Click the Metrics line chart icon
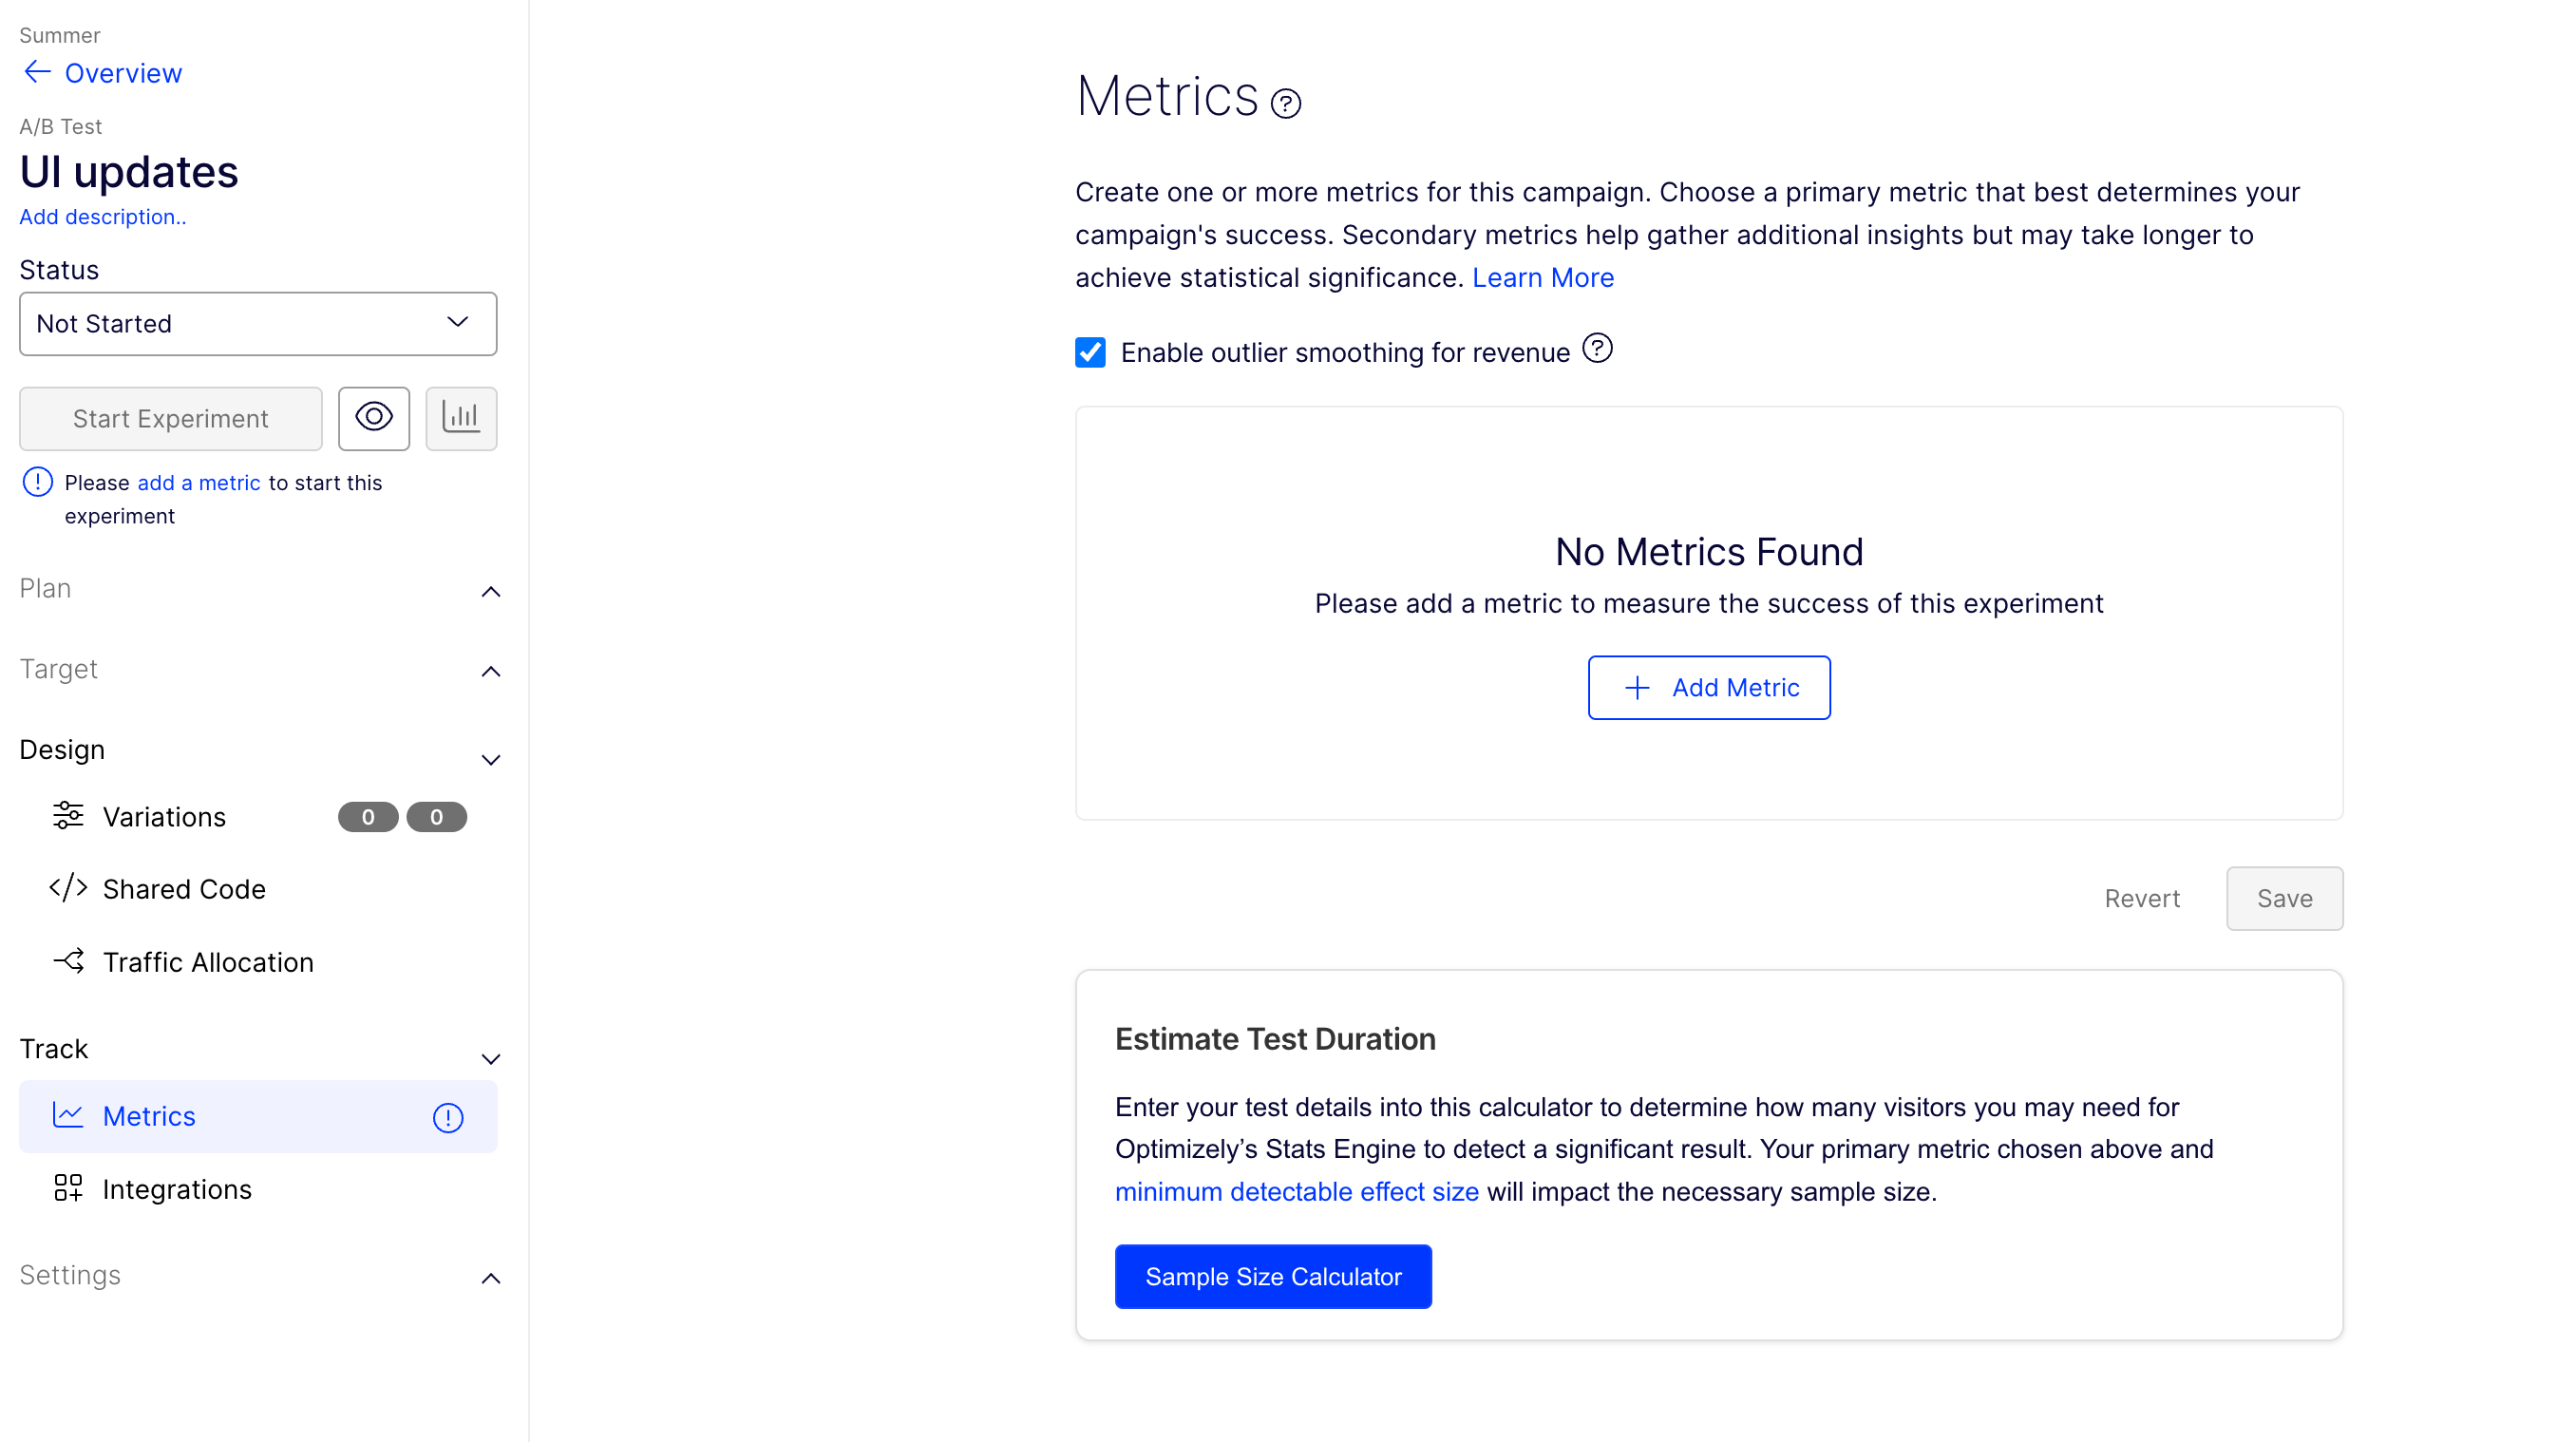 point(68,1115)
